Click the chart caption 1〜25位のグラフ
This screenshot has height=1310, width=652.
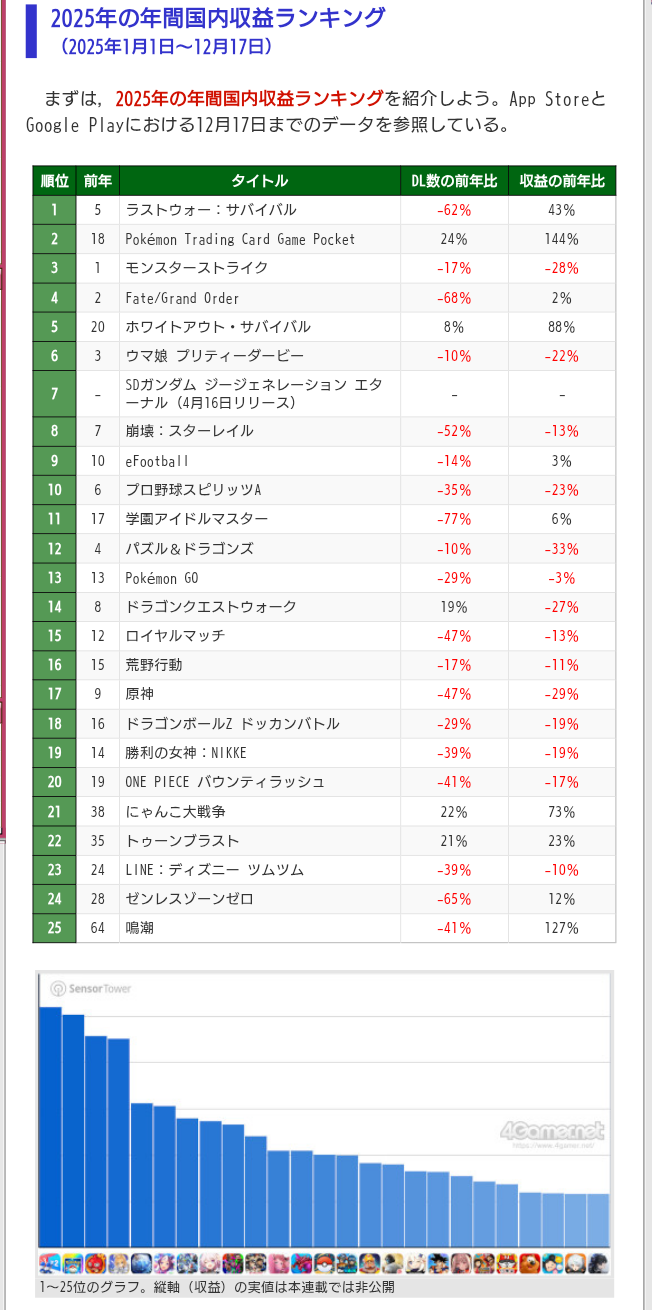215,1287
